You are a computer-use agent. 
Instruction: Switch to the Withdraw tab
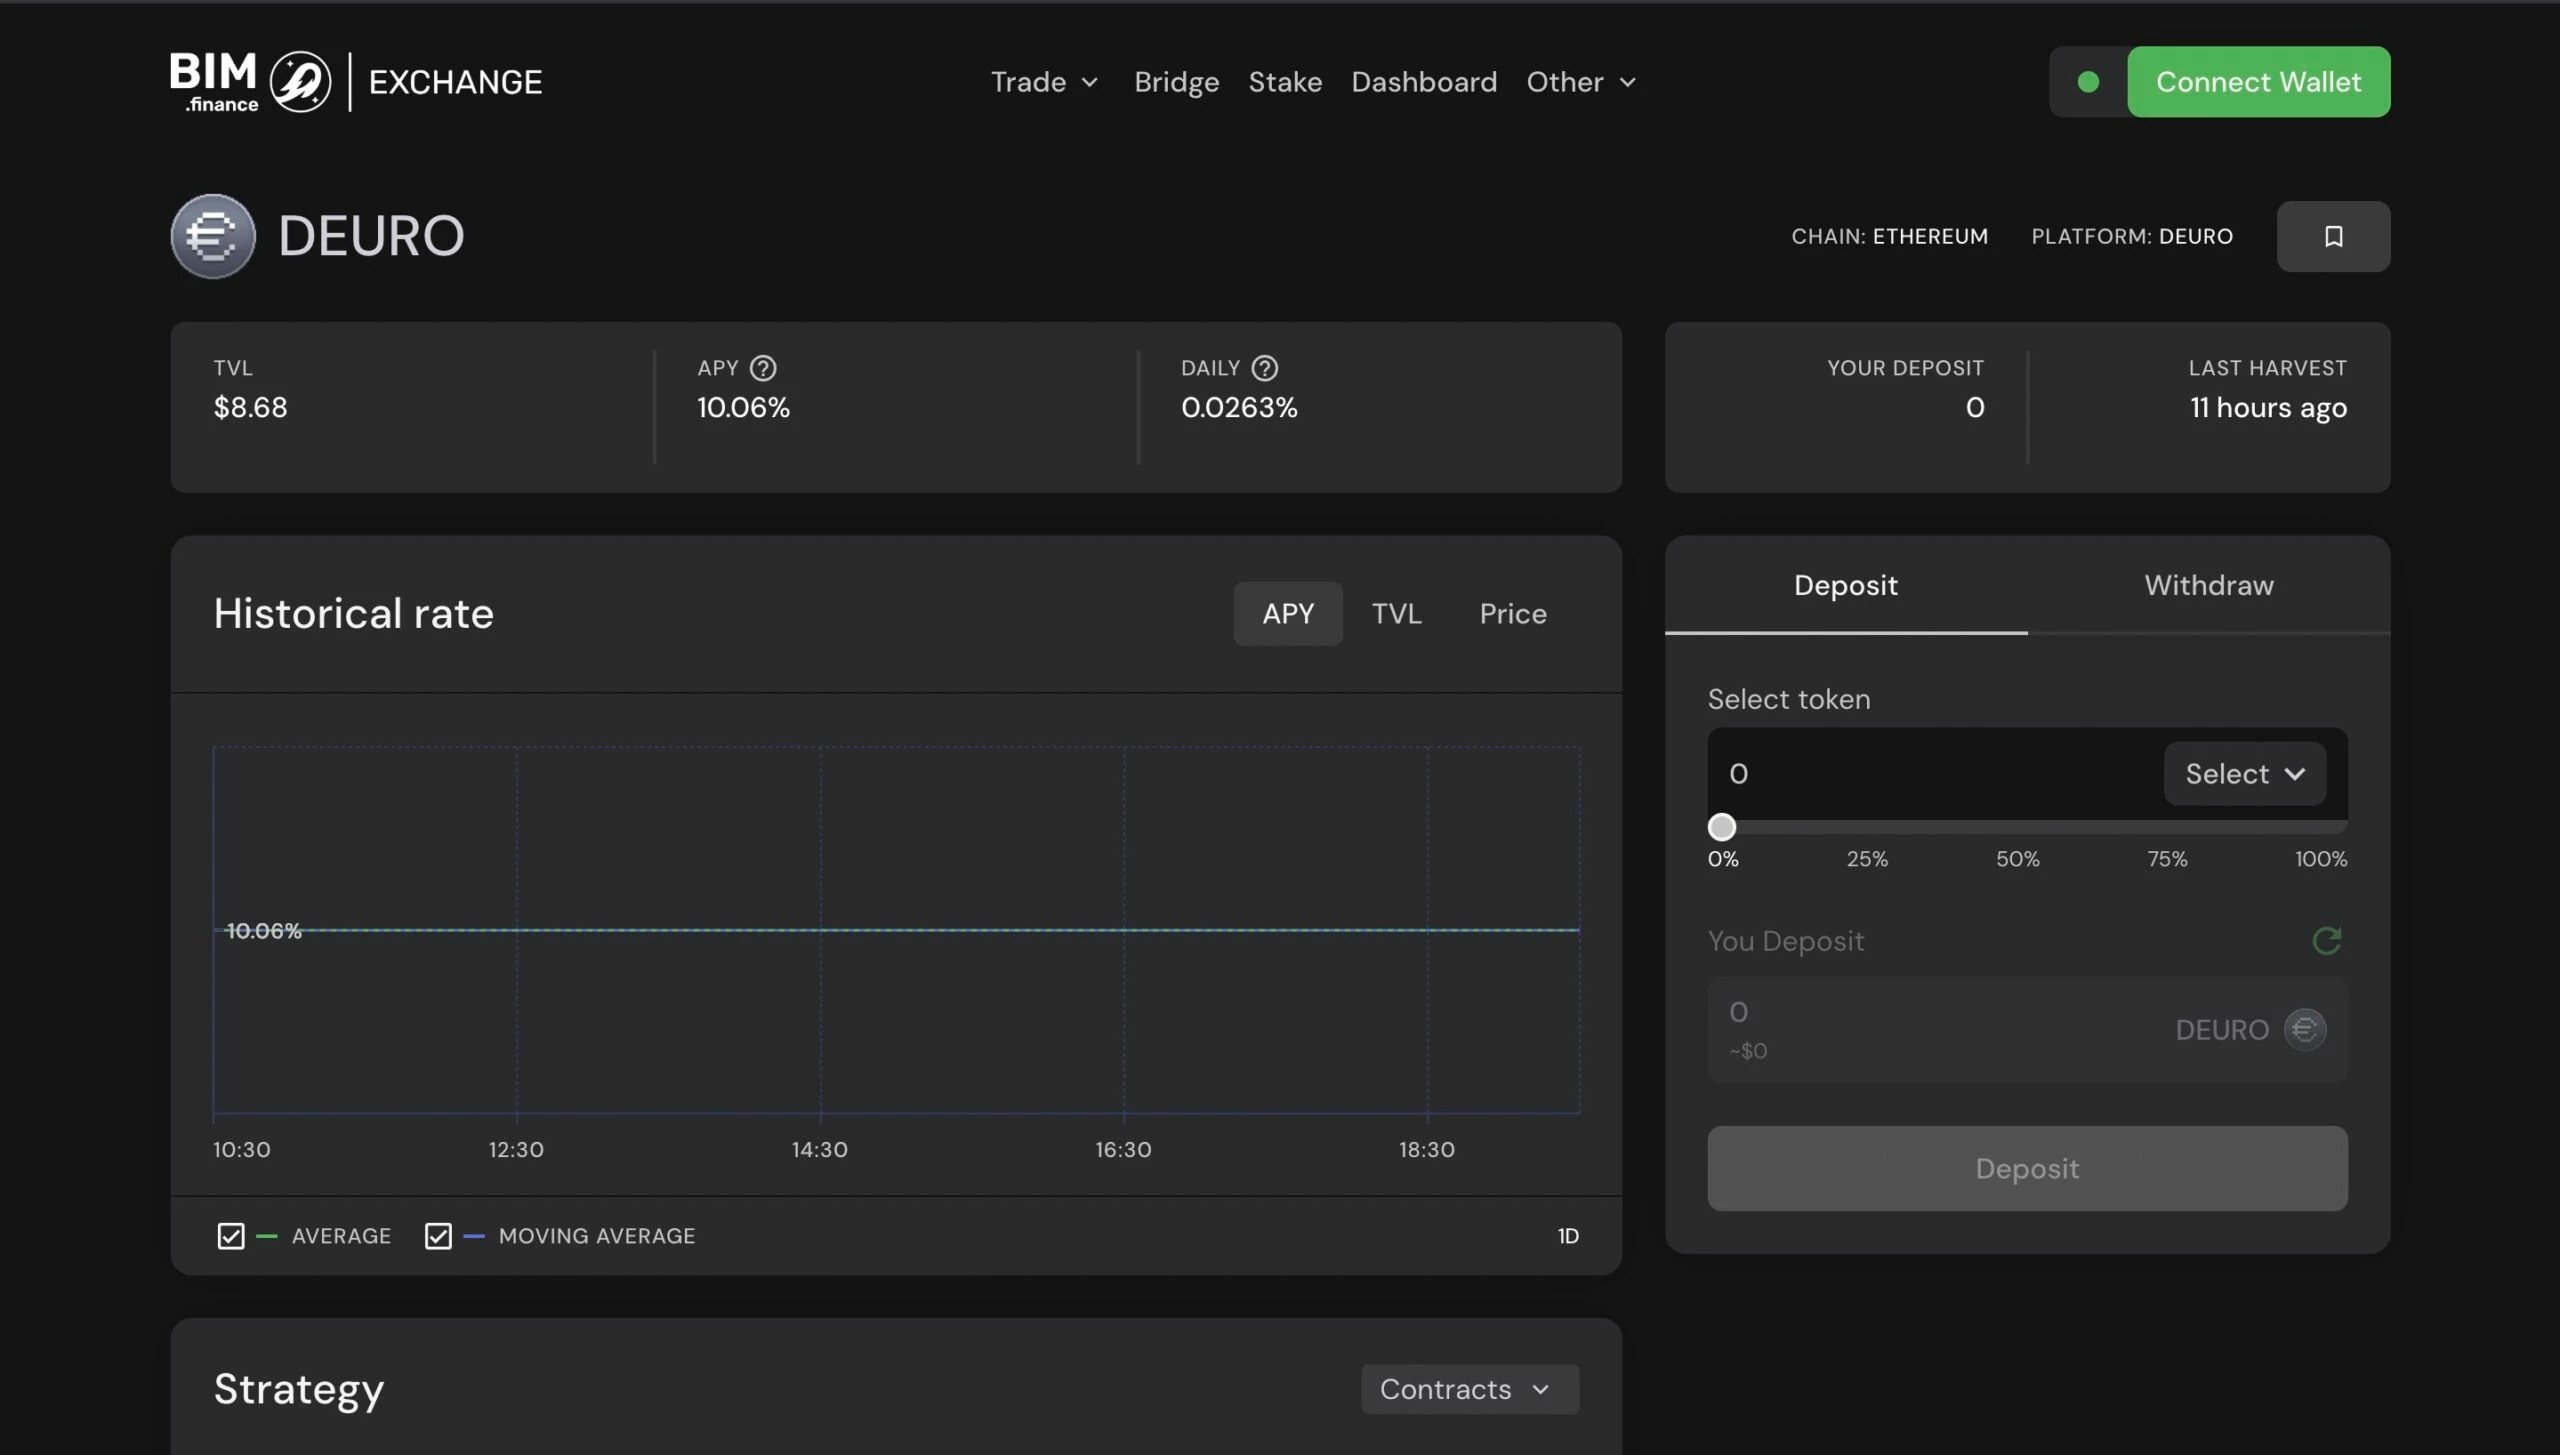tap(2208, 585)
